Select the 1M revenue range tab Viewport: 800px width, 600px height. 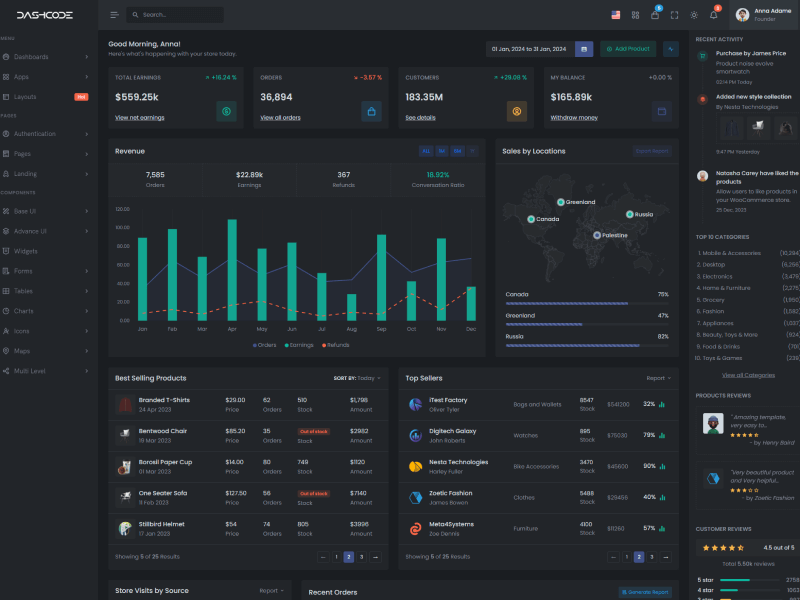point(442,151)
